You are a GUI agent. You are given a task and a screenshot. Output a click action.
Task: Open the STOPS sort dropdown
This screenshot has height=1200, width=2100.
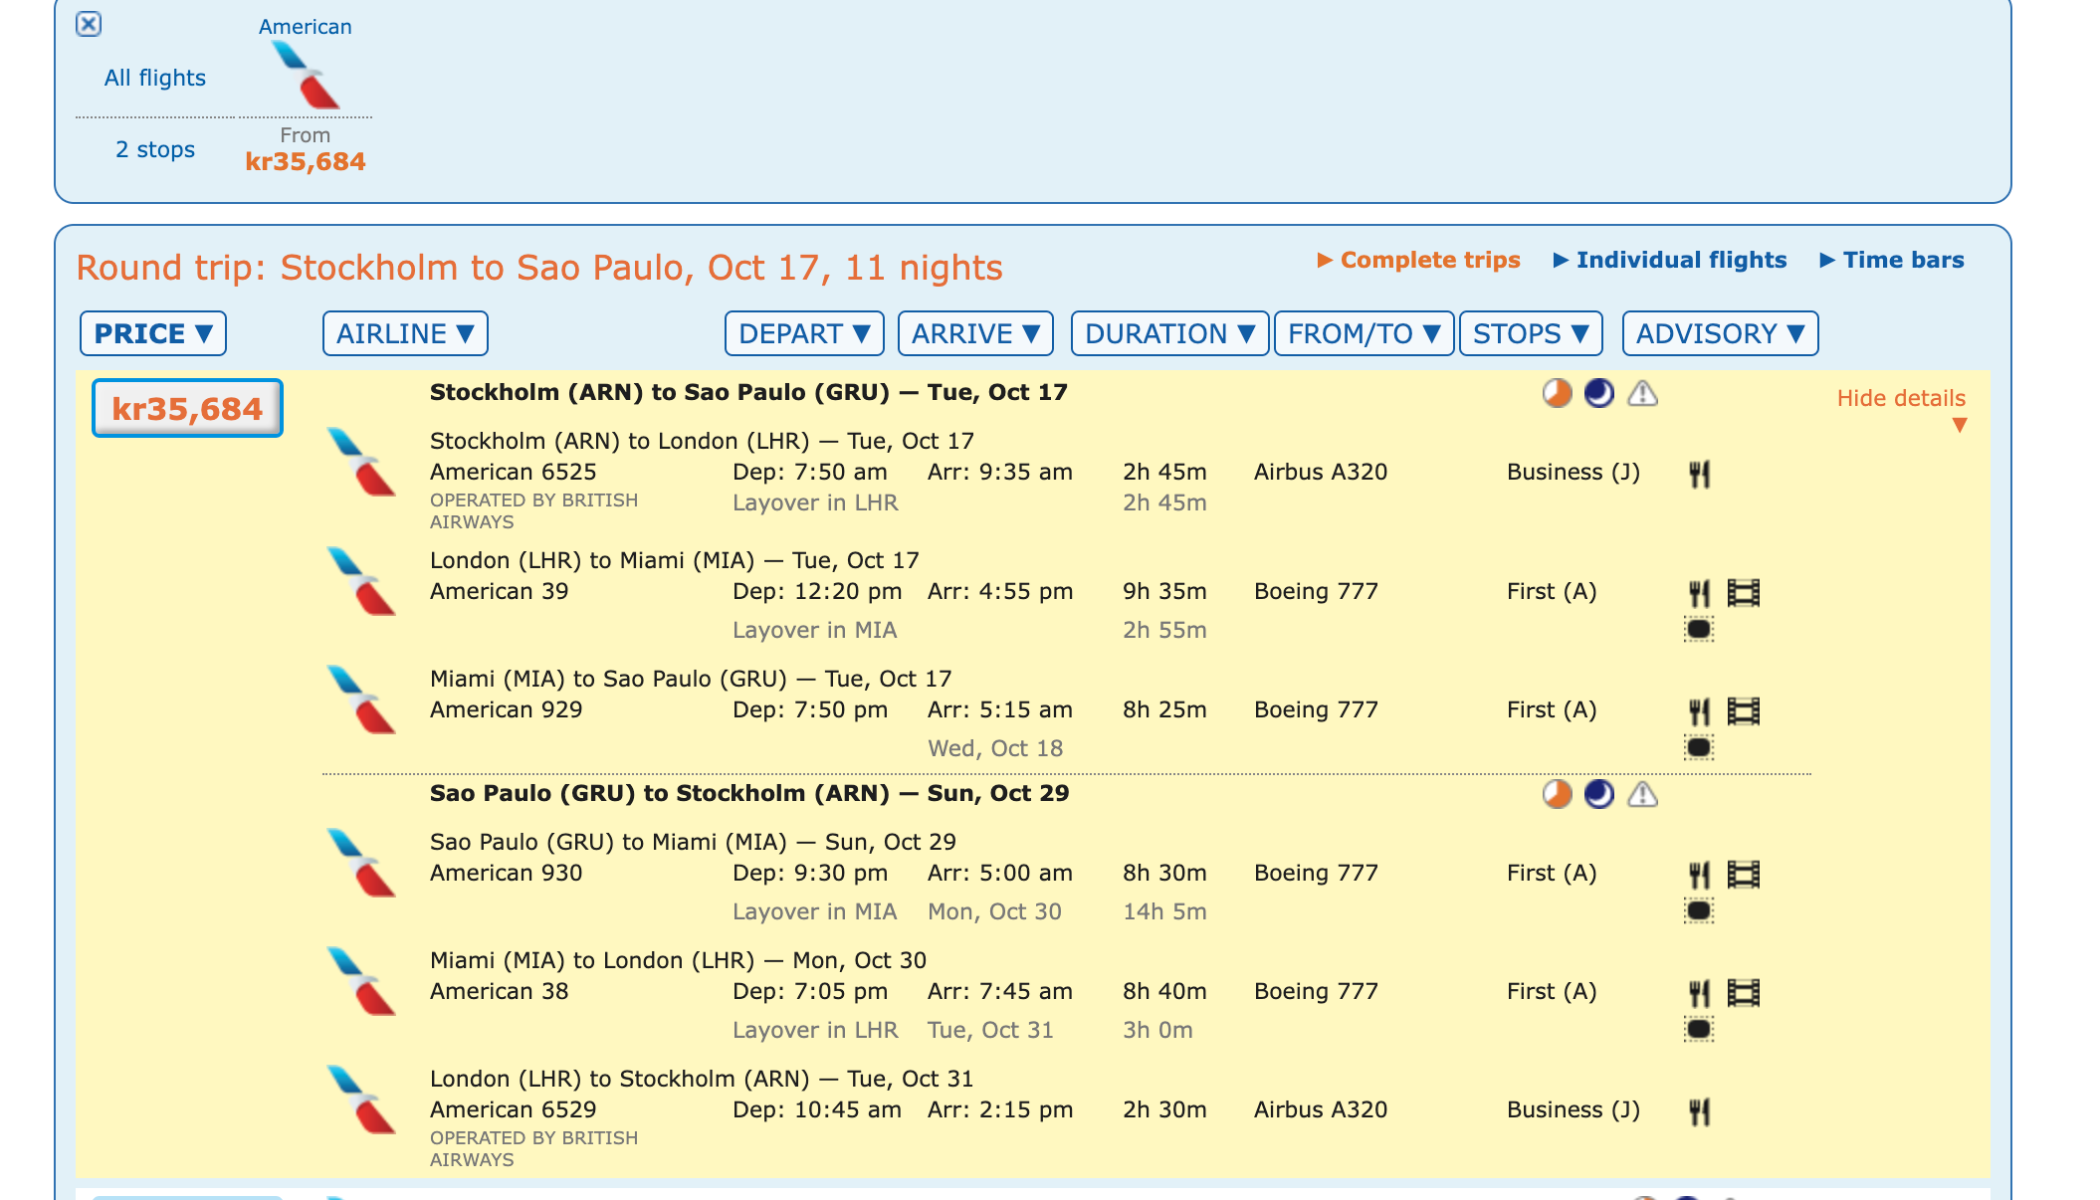click(x=1531, y=333)
